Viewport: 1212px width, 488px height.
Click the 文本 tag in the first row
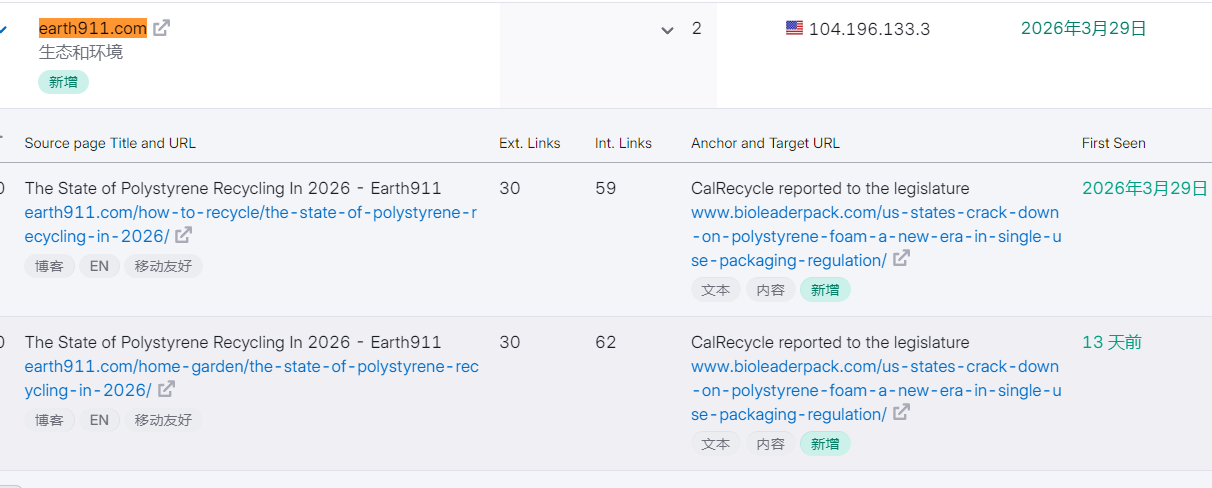tap(715, 290)
